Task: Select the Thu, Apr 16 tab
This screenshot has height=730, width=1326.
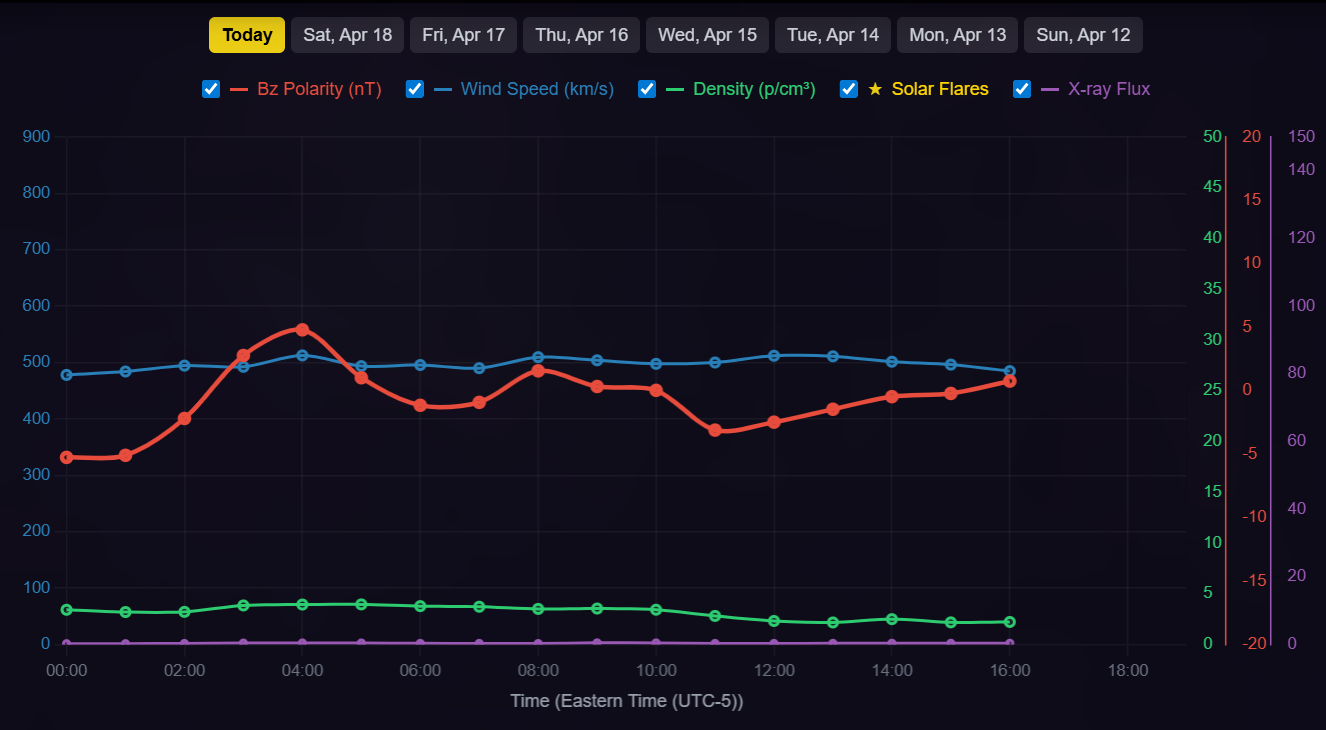Action: point(581,34)
